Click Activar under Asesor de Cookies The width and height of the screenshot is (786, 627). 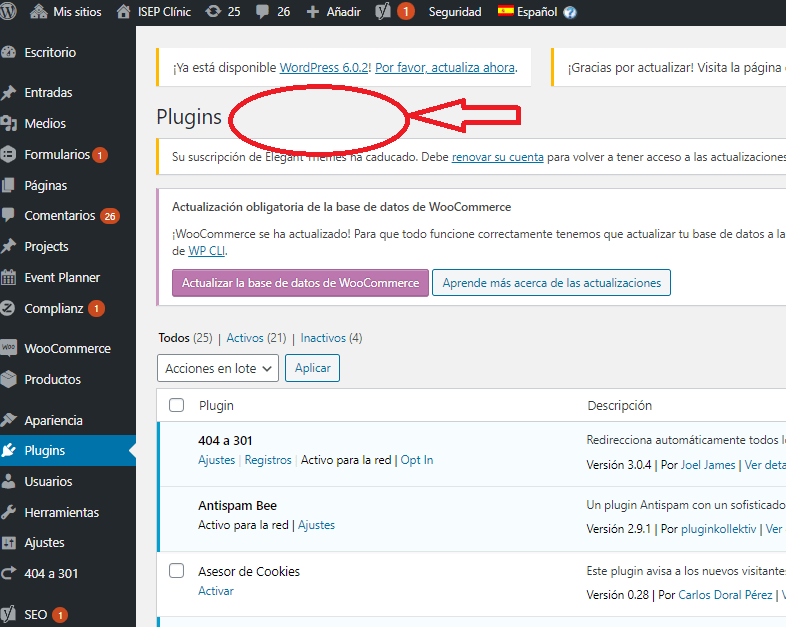216,591
